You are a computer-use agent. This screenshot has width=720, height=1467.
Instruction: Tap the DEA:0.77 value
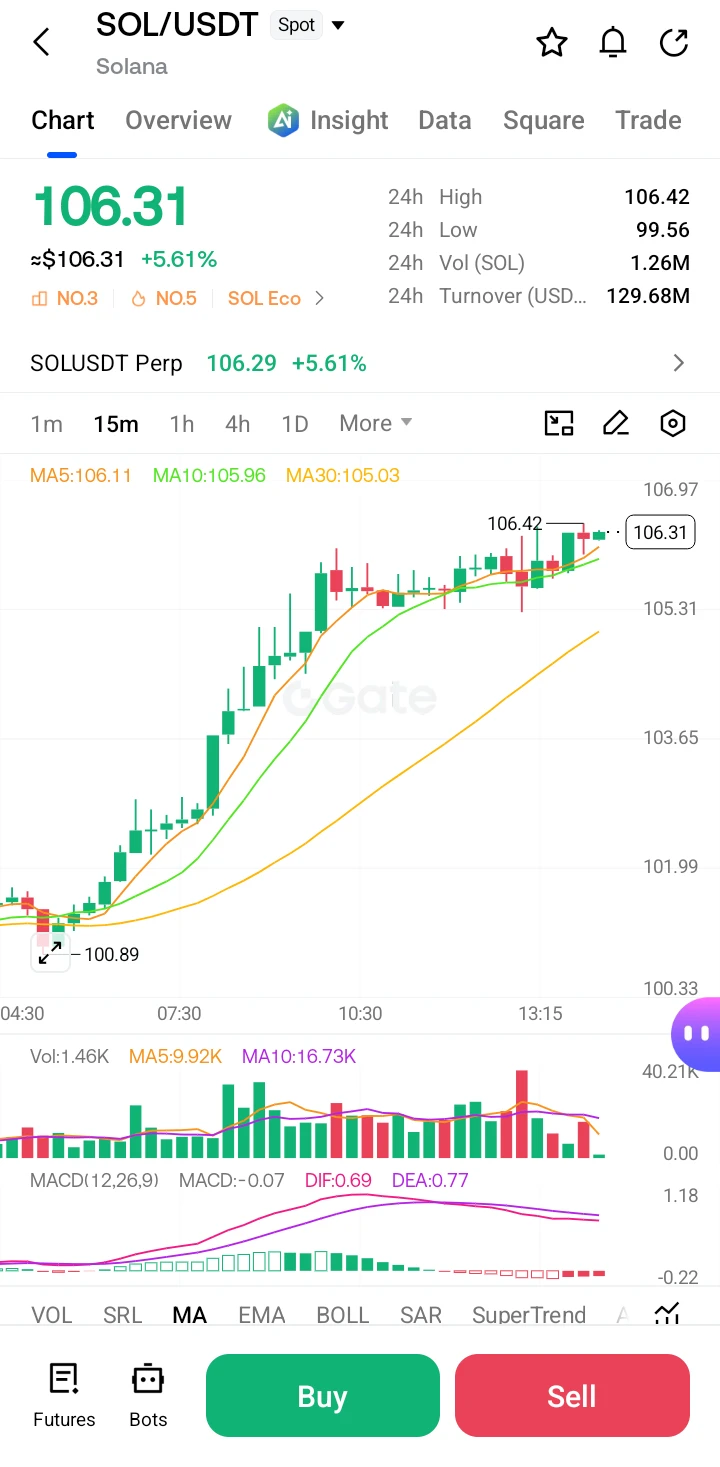click(x=430, y=1180)
